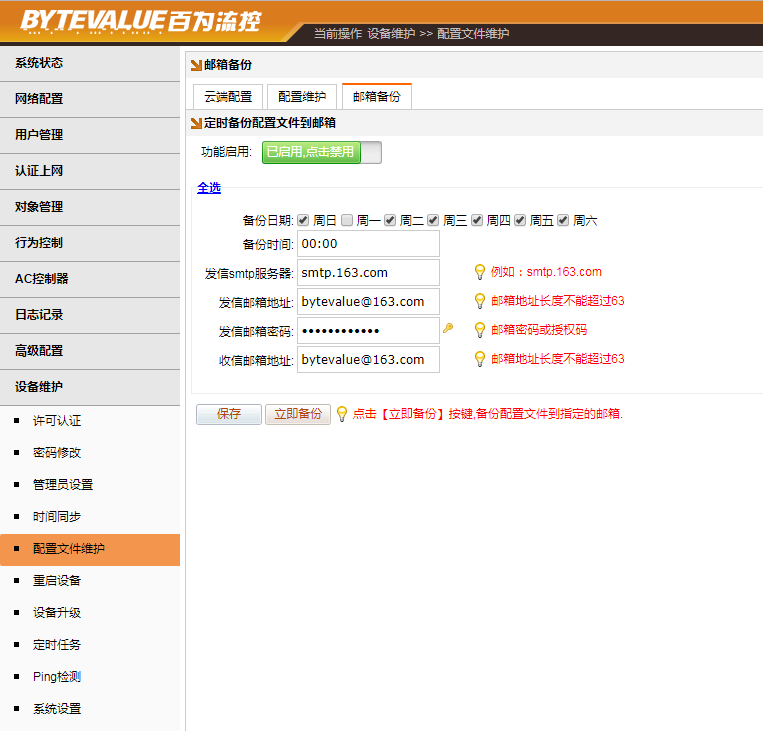Uncheck the 周六 backup day checkbox
Image resolution: width=763 pixels, height=731 pixels.
coord(563,220)
